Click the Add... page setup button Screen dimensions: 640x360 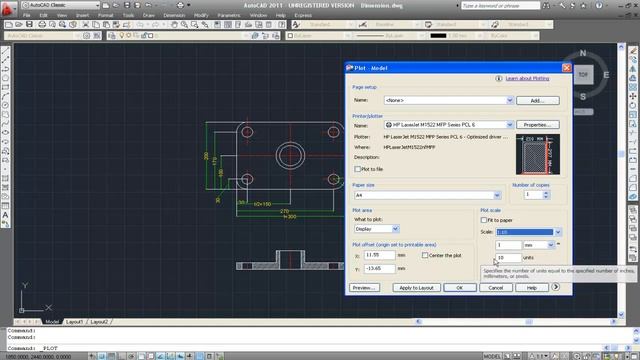(x=538, y=100)
